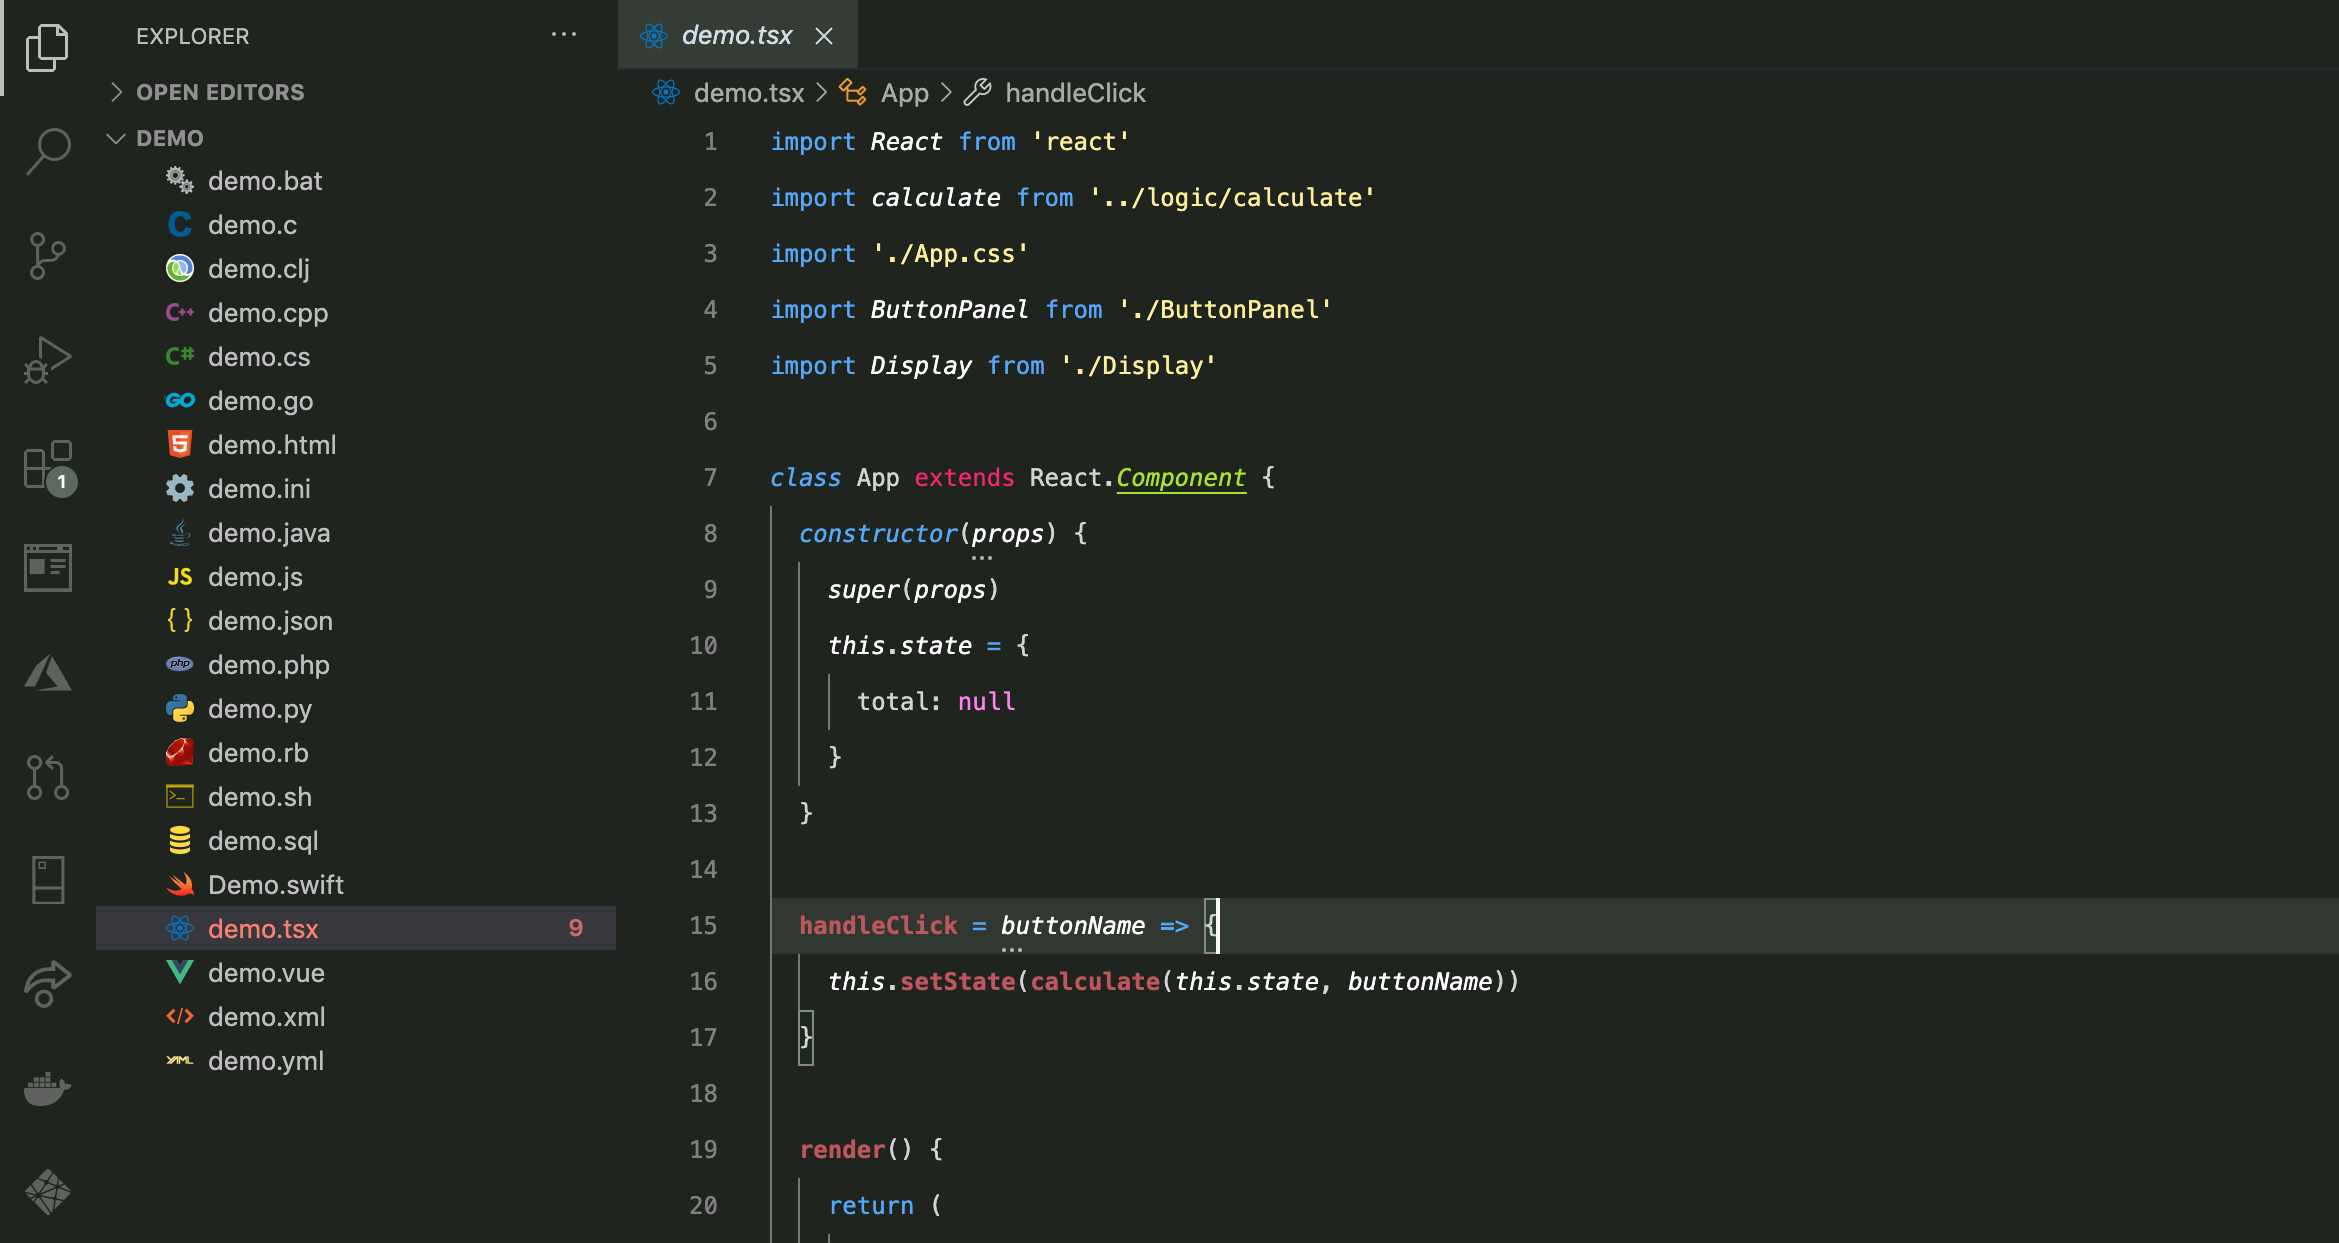This screenshot has width=2339, height=1243.
Task: Open the preview panel icon in activity bar
Action: click(x=47, y=568)
